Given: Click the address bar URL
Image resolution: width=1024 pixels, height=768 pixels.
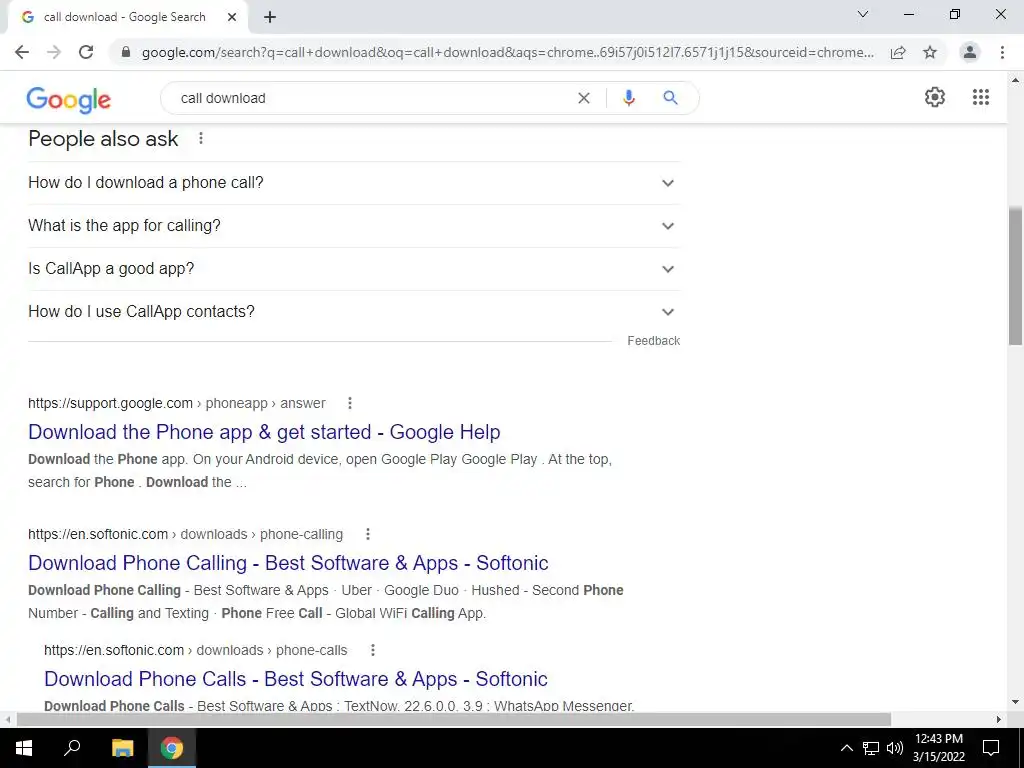Looking at the screenshot, I should click(507, 52).
